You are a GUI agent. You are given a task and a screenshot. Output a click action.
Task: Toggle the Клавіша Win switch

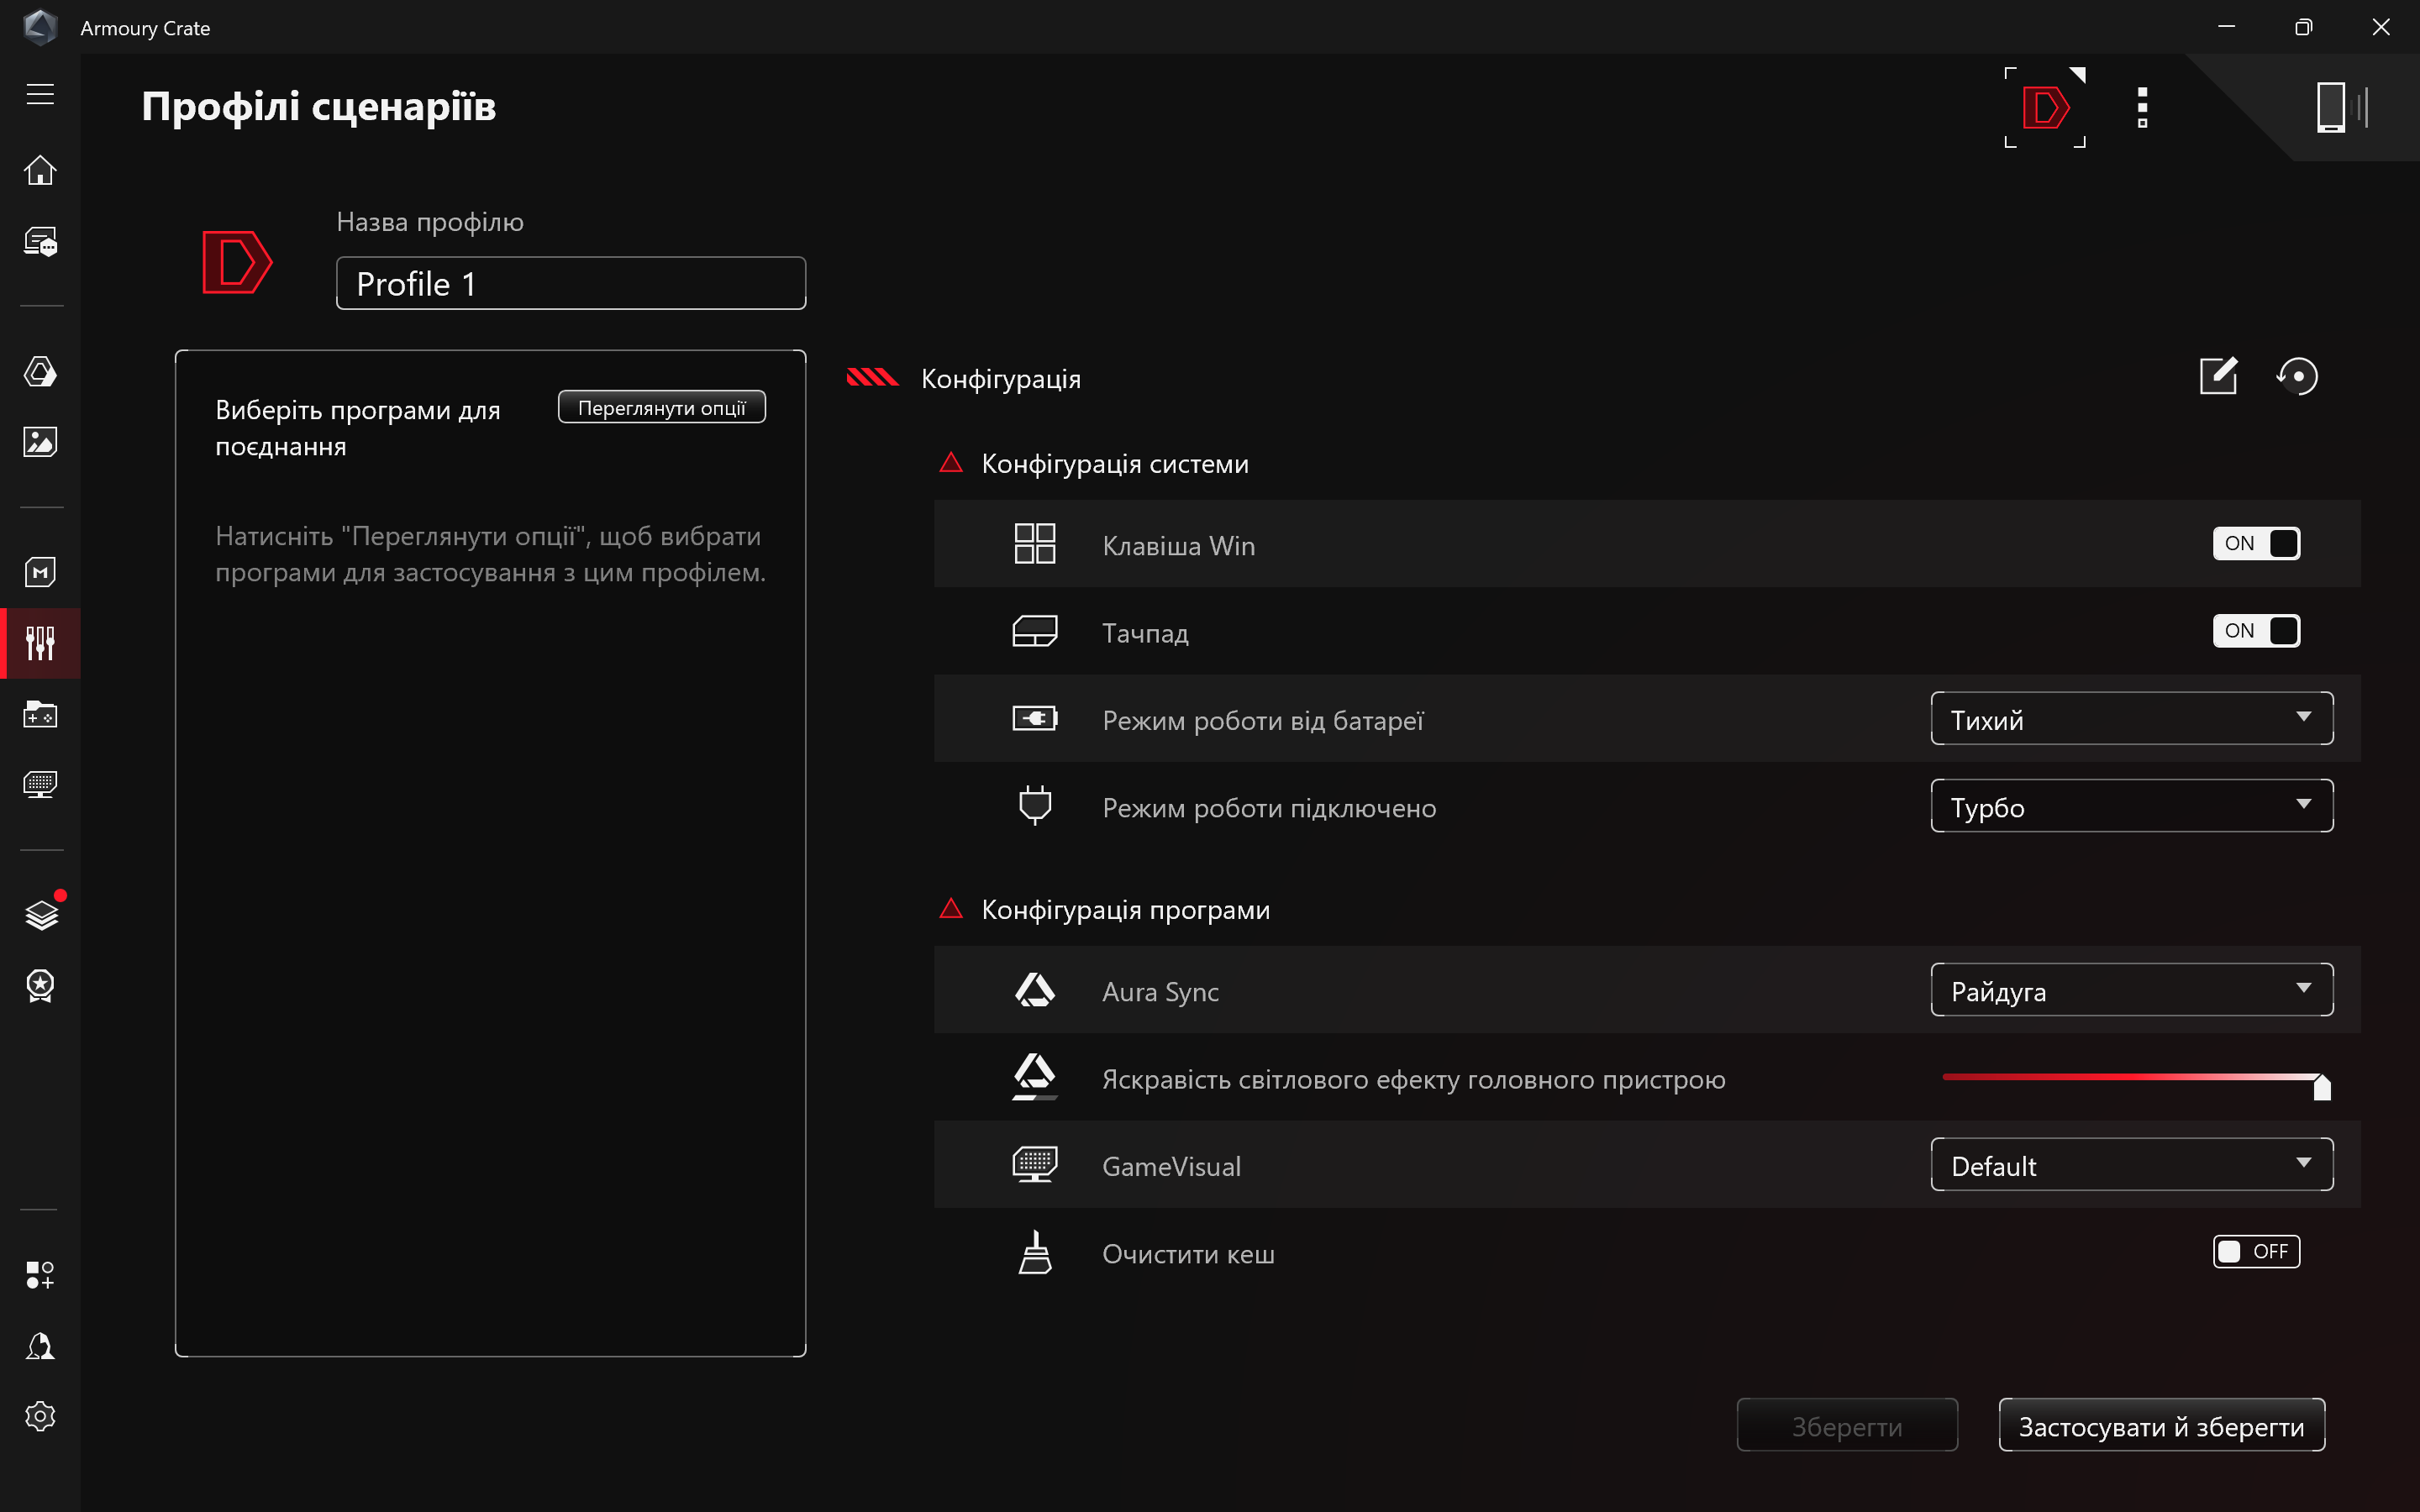tap(2256, 543)
